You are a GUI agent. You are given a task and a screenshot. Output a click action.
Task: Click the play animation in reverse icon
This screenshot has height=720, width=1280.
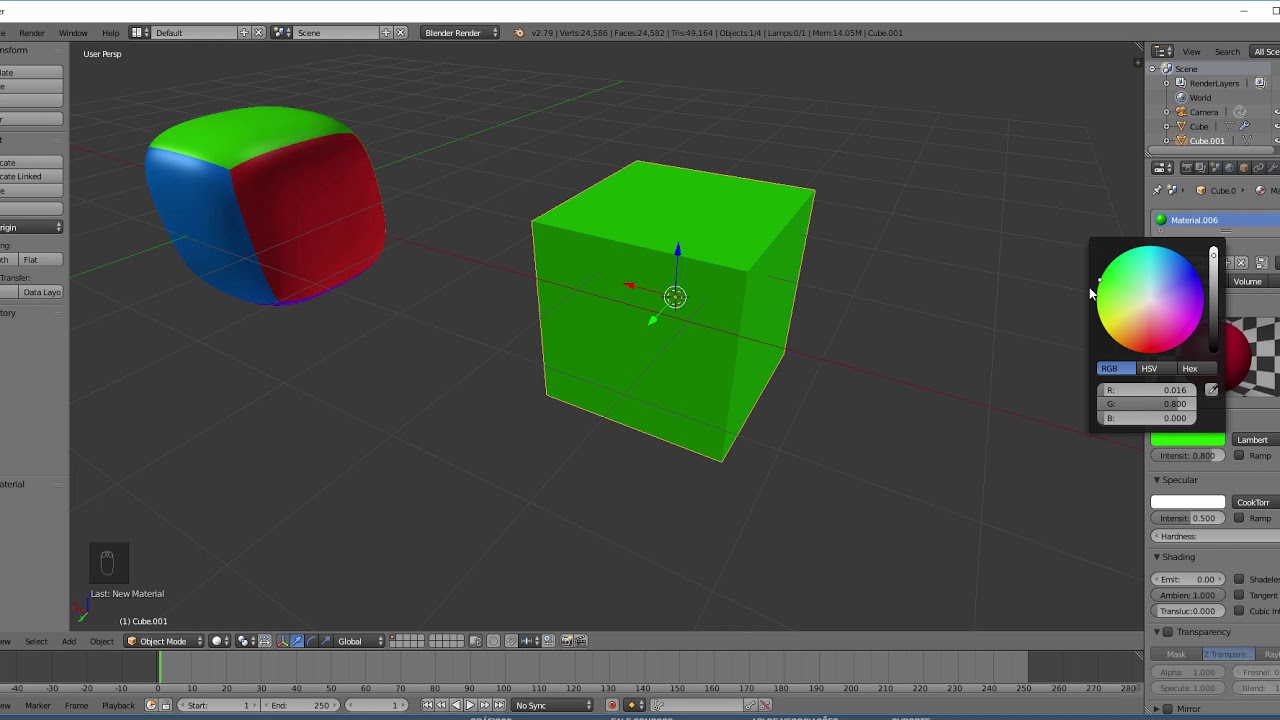456,705
